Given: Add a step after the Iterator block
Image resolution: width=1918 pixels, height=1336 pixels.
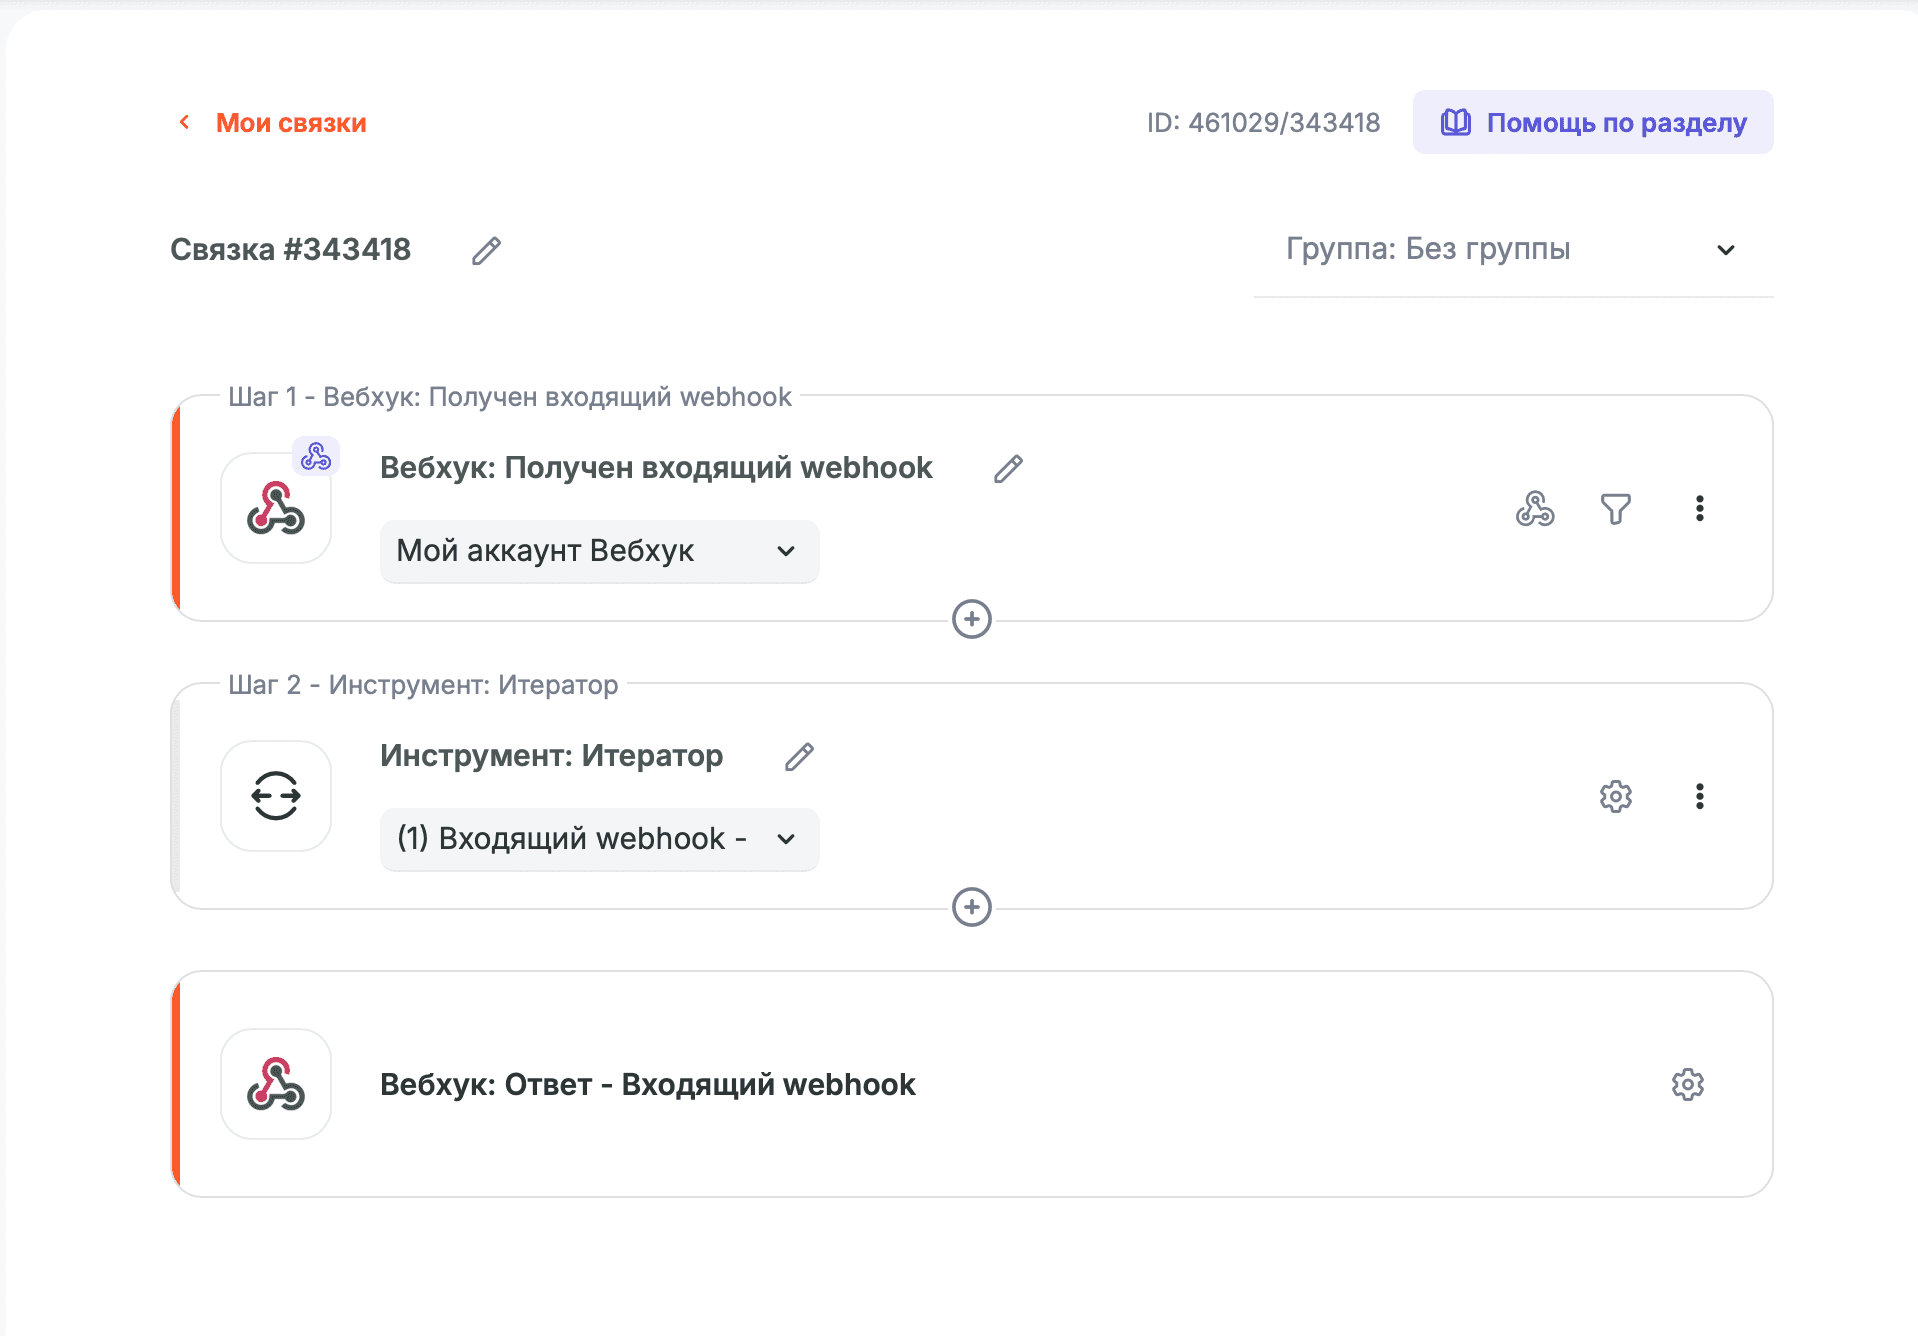Looking at the screenshot, I should click(x=970, y=907).
